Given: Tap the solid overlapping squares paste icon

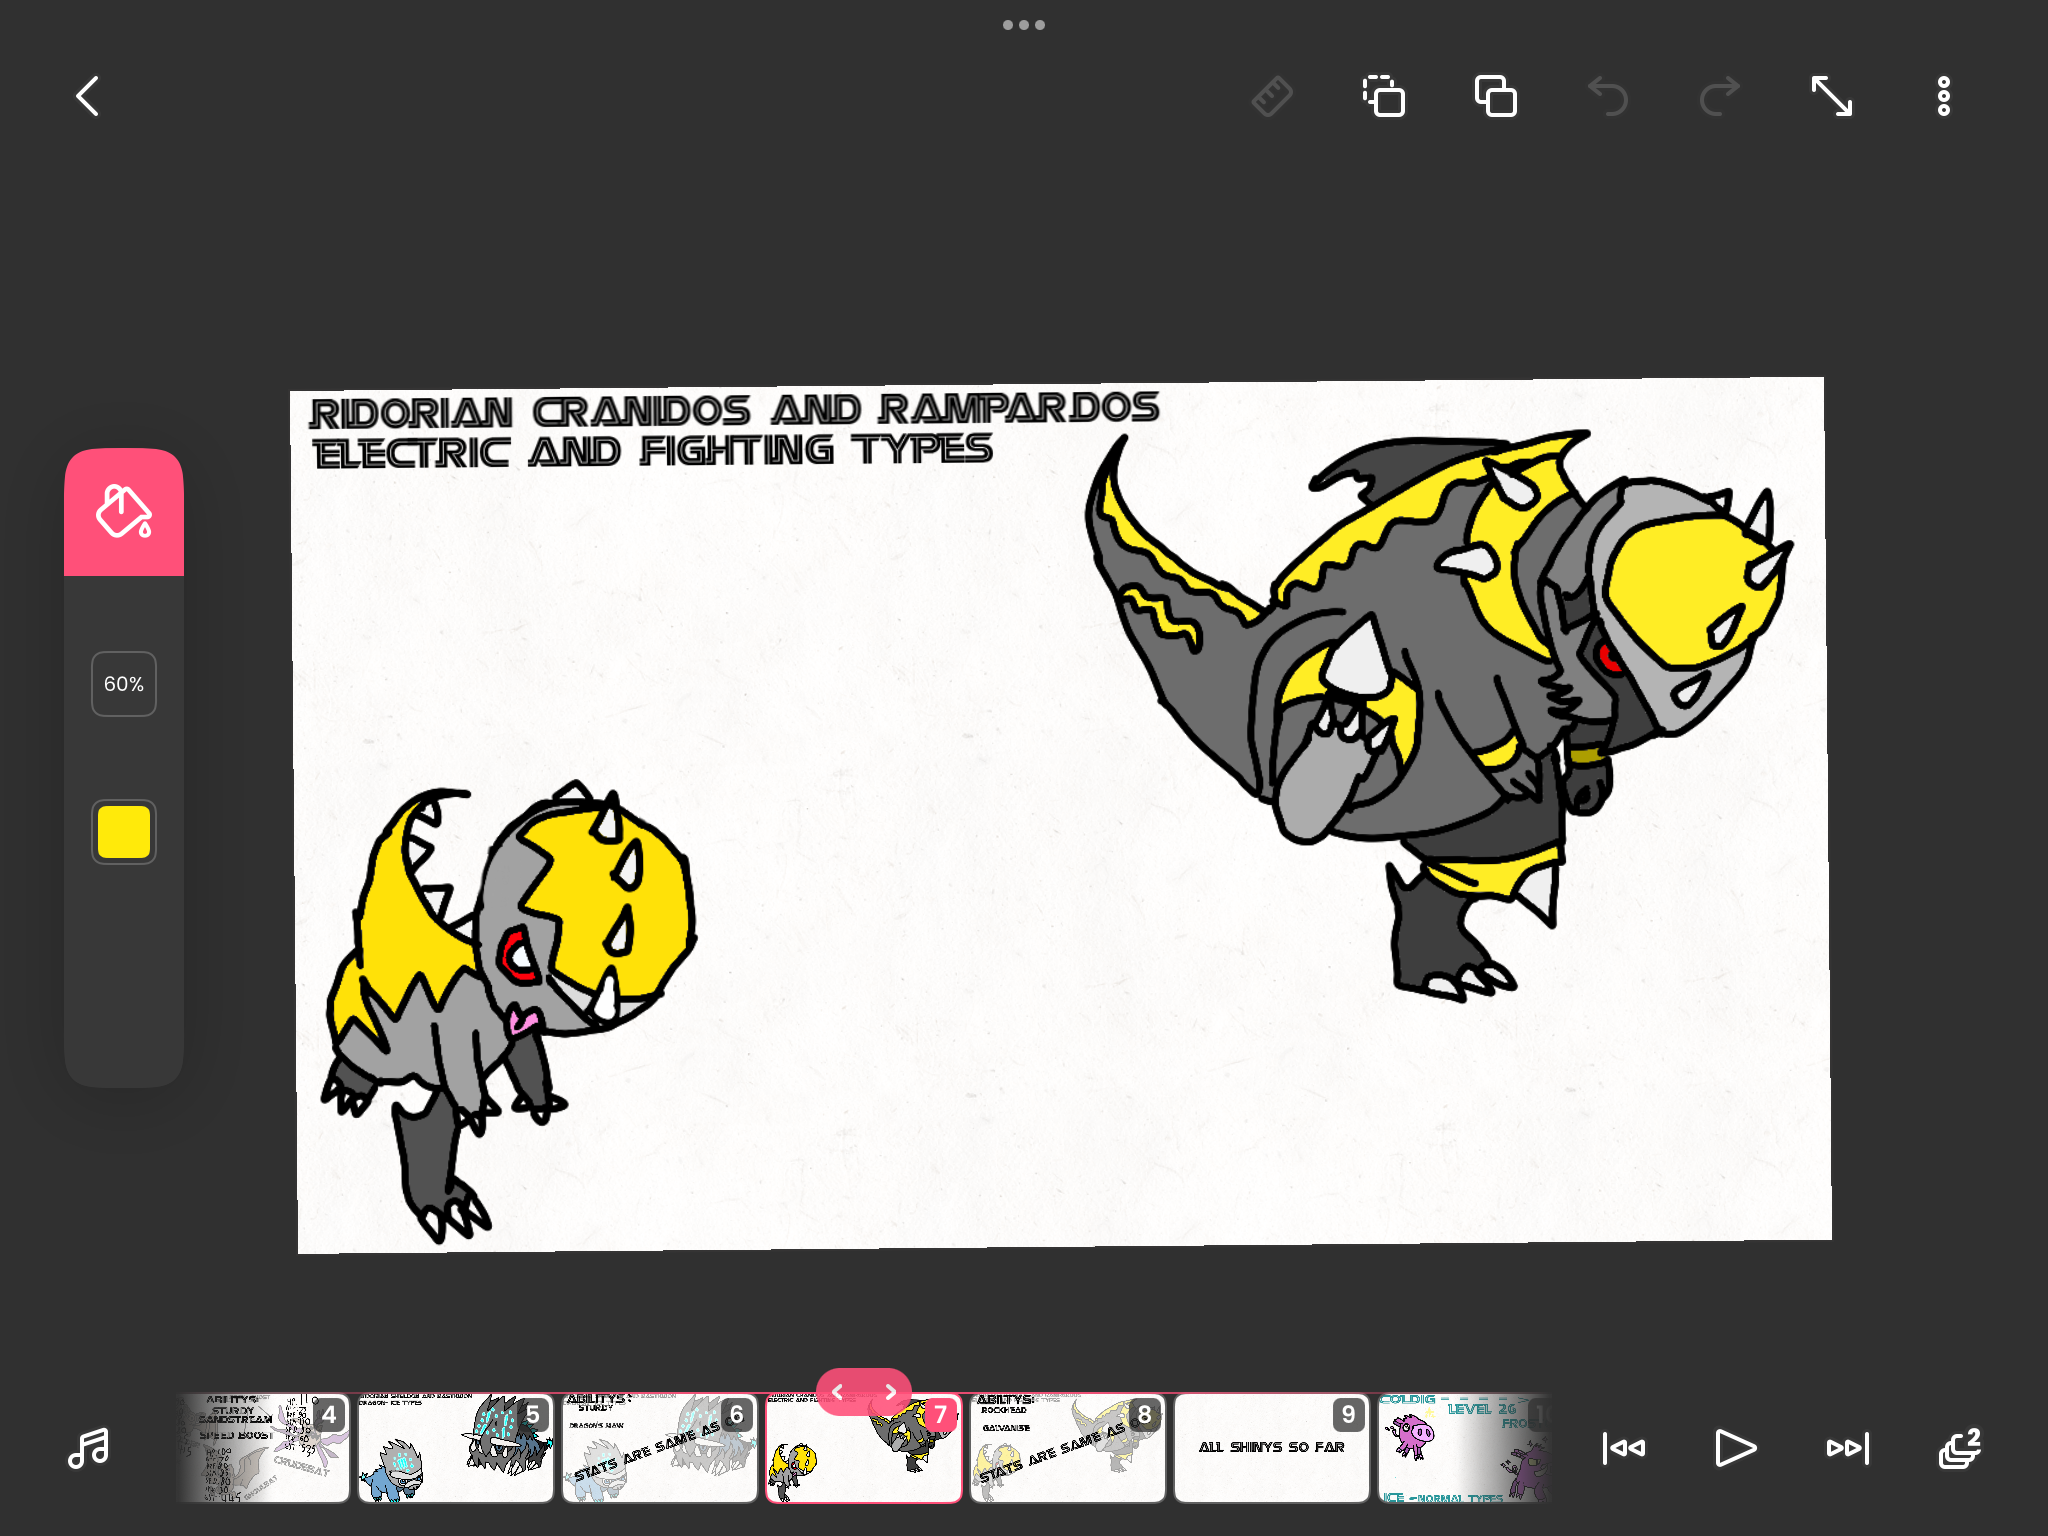Looking at the screenshot, I should click(1496, 97).
